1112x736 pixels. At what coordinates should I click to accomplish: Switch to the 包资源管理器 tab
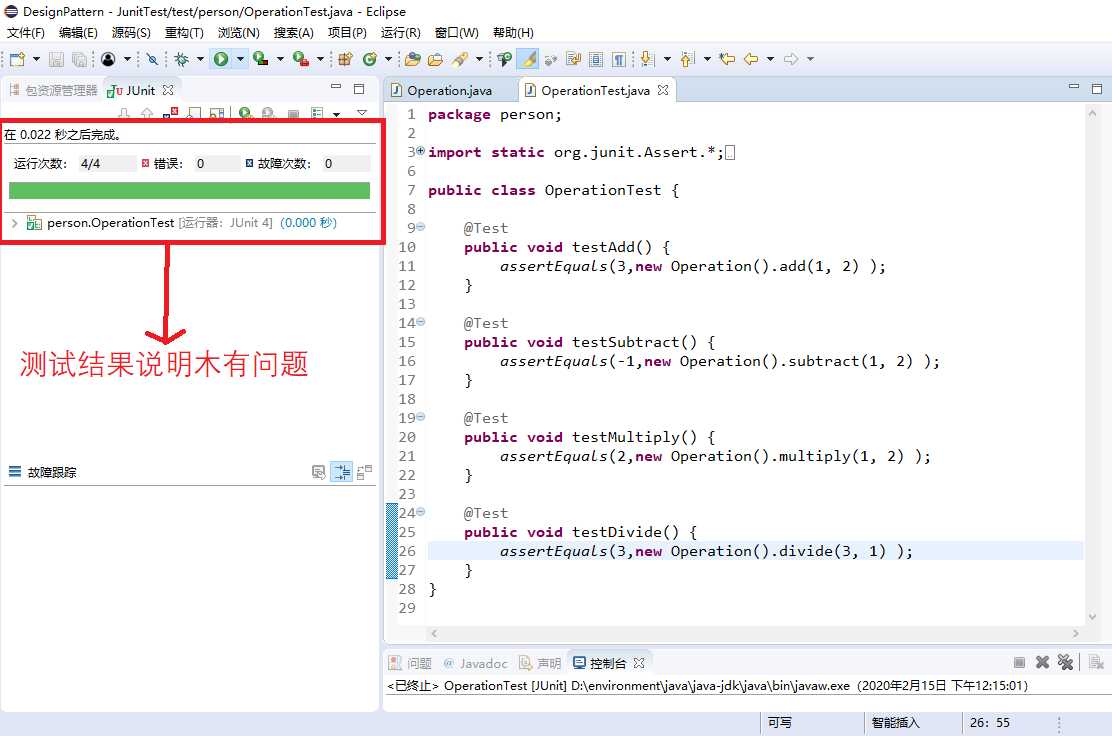[x=54, y=90]
